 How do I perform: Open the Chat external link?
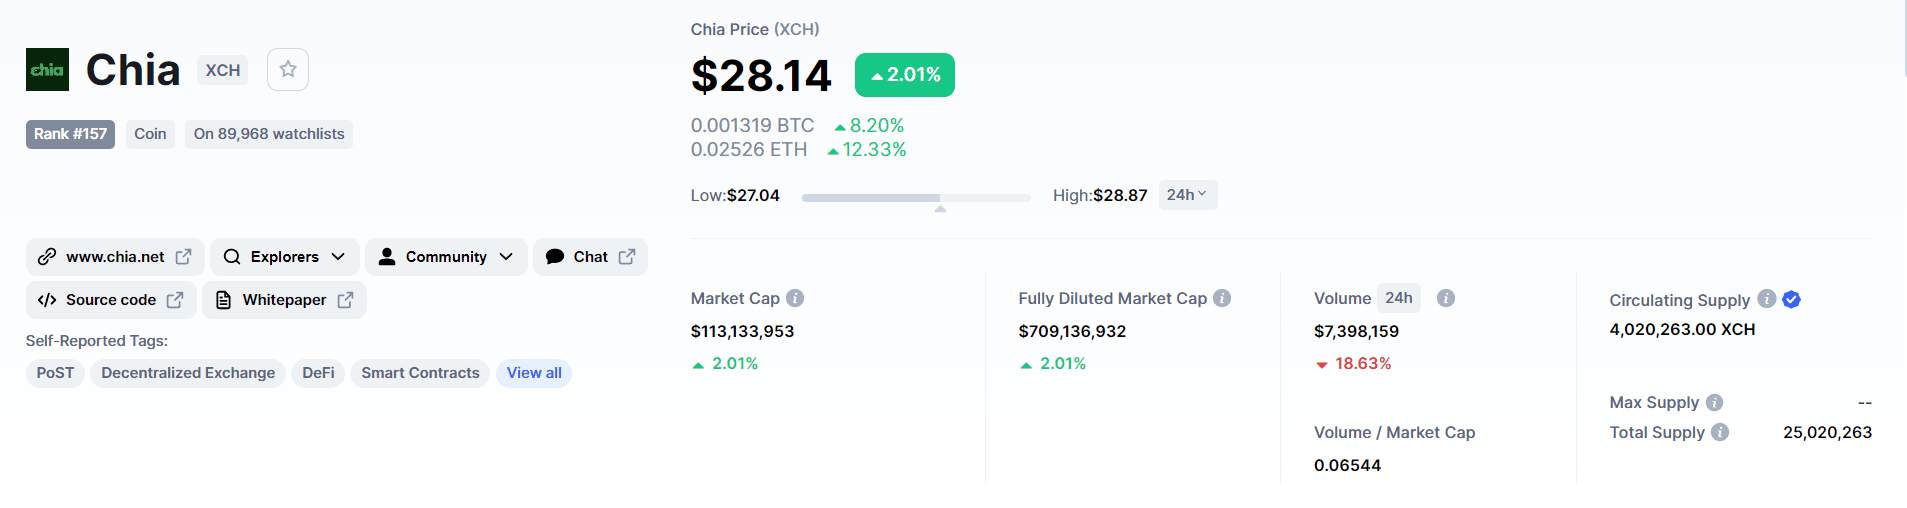tap(590, 257)
